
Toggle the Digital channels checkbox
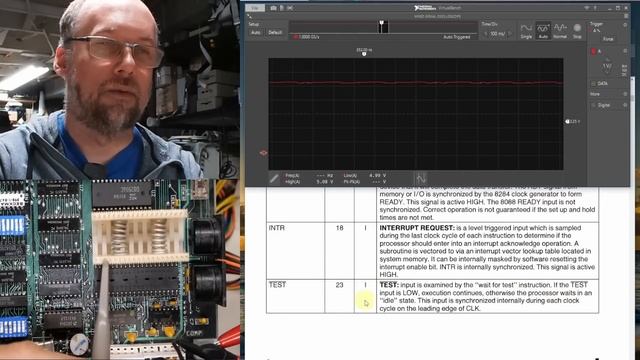[x=593, y=105]
